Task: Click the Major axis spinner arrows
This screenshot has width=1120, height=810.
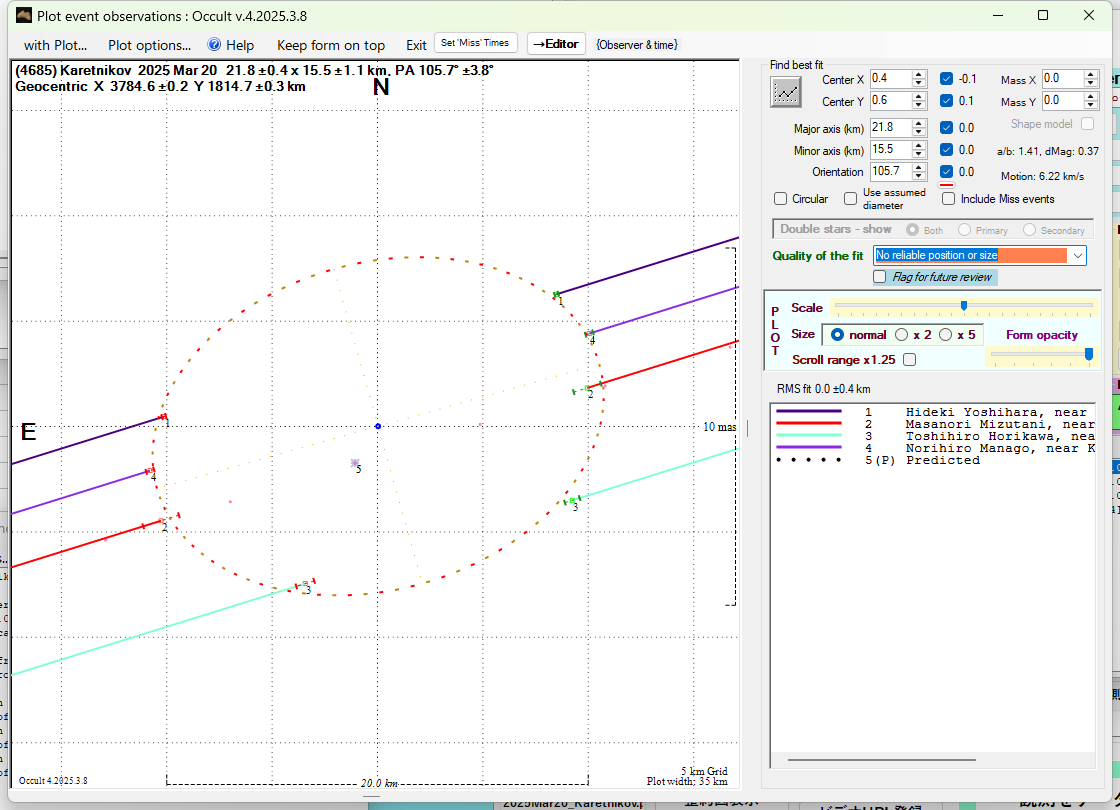Action: pyautogui.click(x=919, y=128)
